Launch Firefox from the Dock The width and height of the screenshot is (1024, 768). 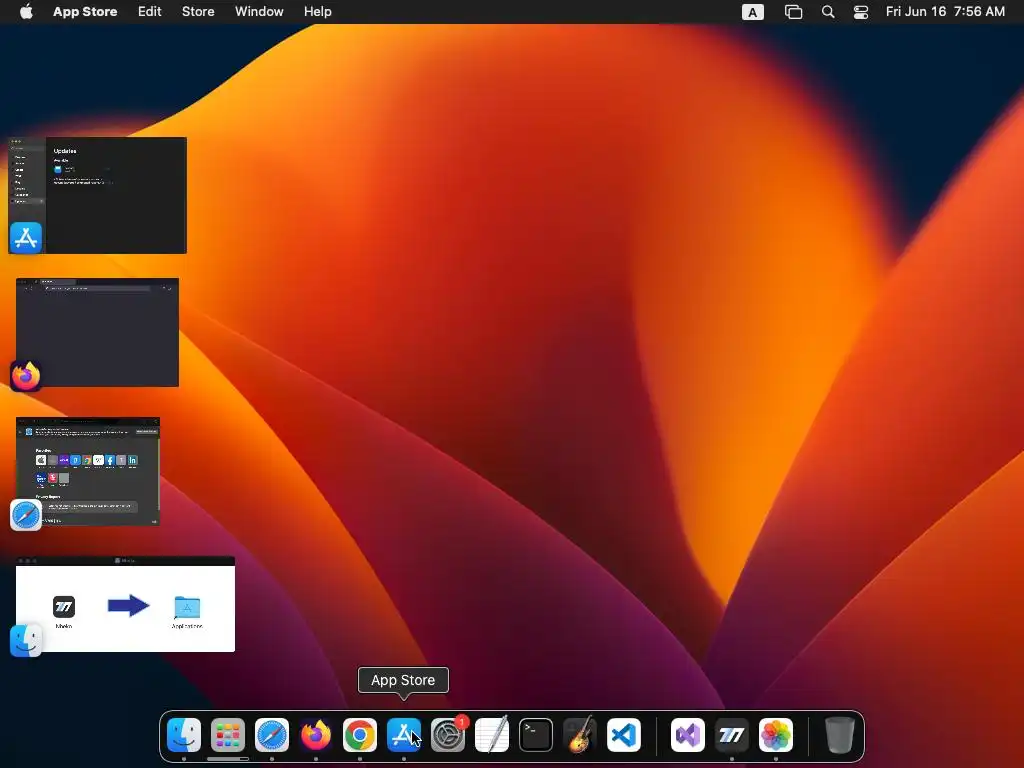(316, 735)
